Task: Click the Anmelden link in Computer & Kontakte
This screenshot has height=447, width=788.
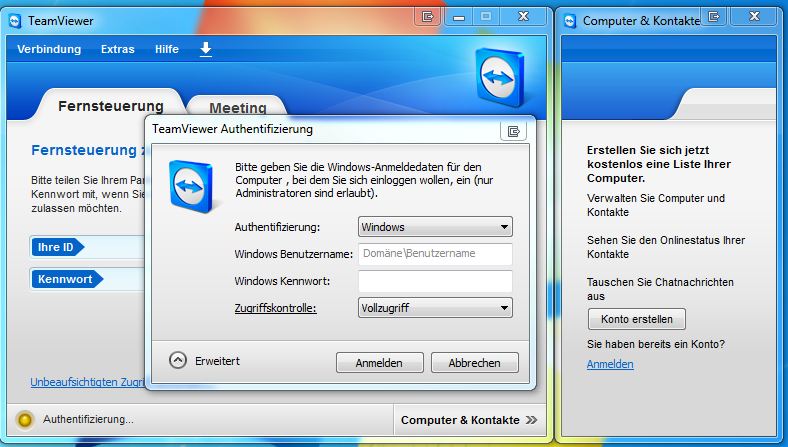Action: coord(610,364)
